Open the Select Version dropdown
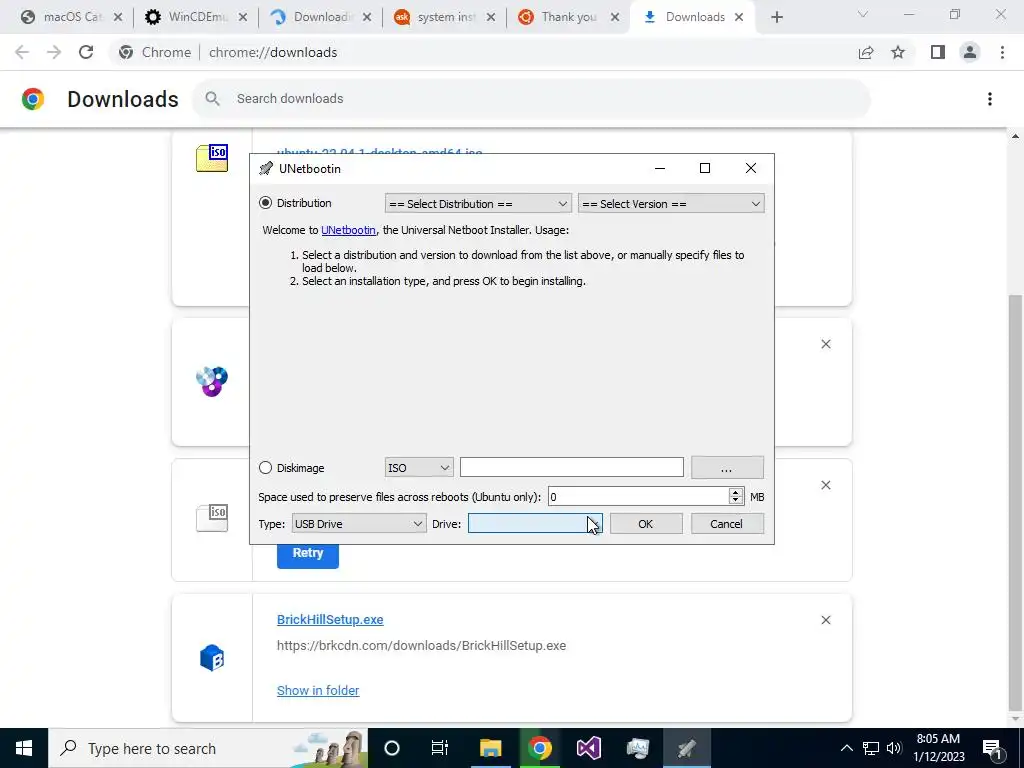Viewport: 1024px width, 768px height. 671,204
